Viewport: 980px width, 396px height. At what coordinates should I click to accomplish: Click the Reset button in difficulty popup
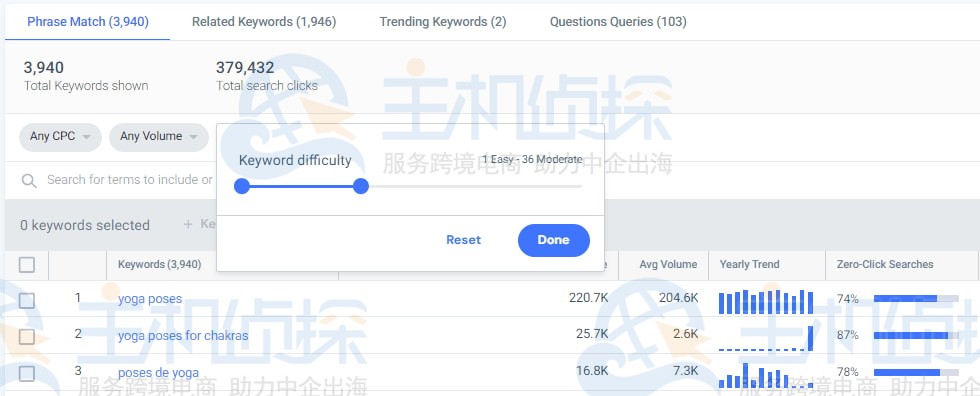tap(464, 240)
